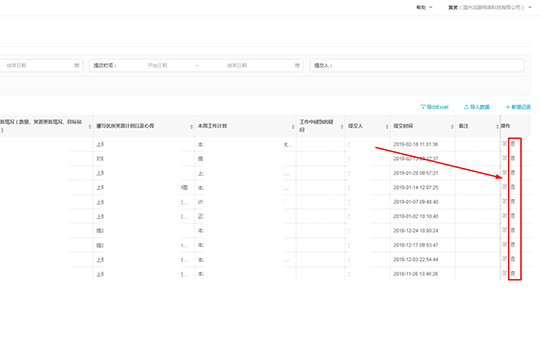The image size is (540, 360).
Task: Select timestamp 2019-01-07 09:48:40
Action: [416, 202]
